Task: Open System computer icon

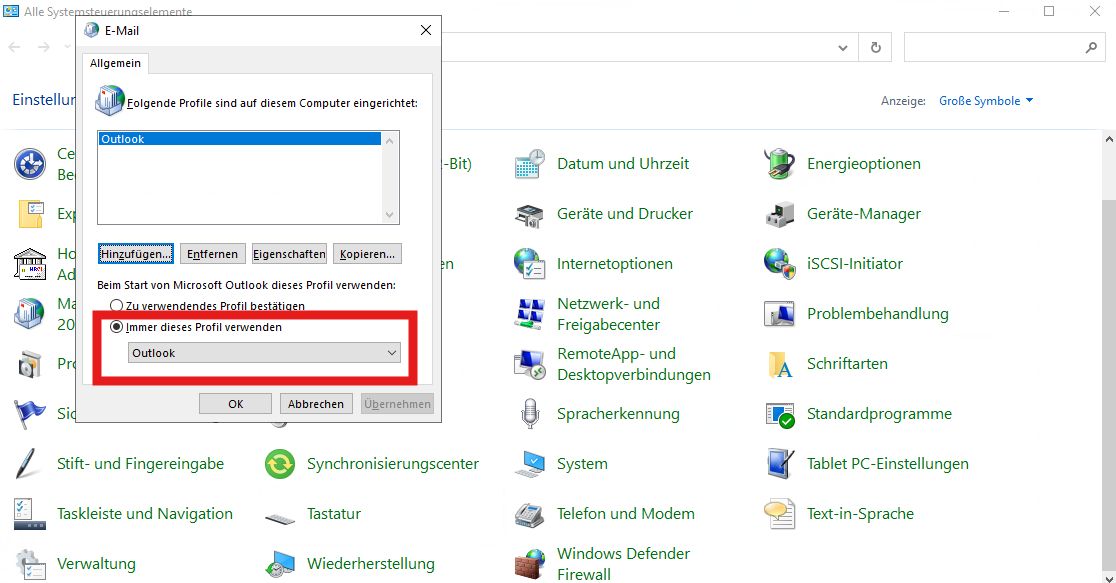Action: point(530,464)
